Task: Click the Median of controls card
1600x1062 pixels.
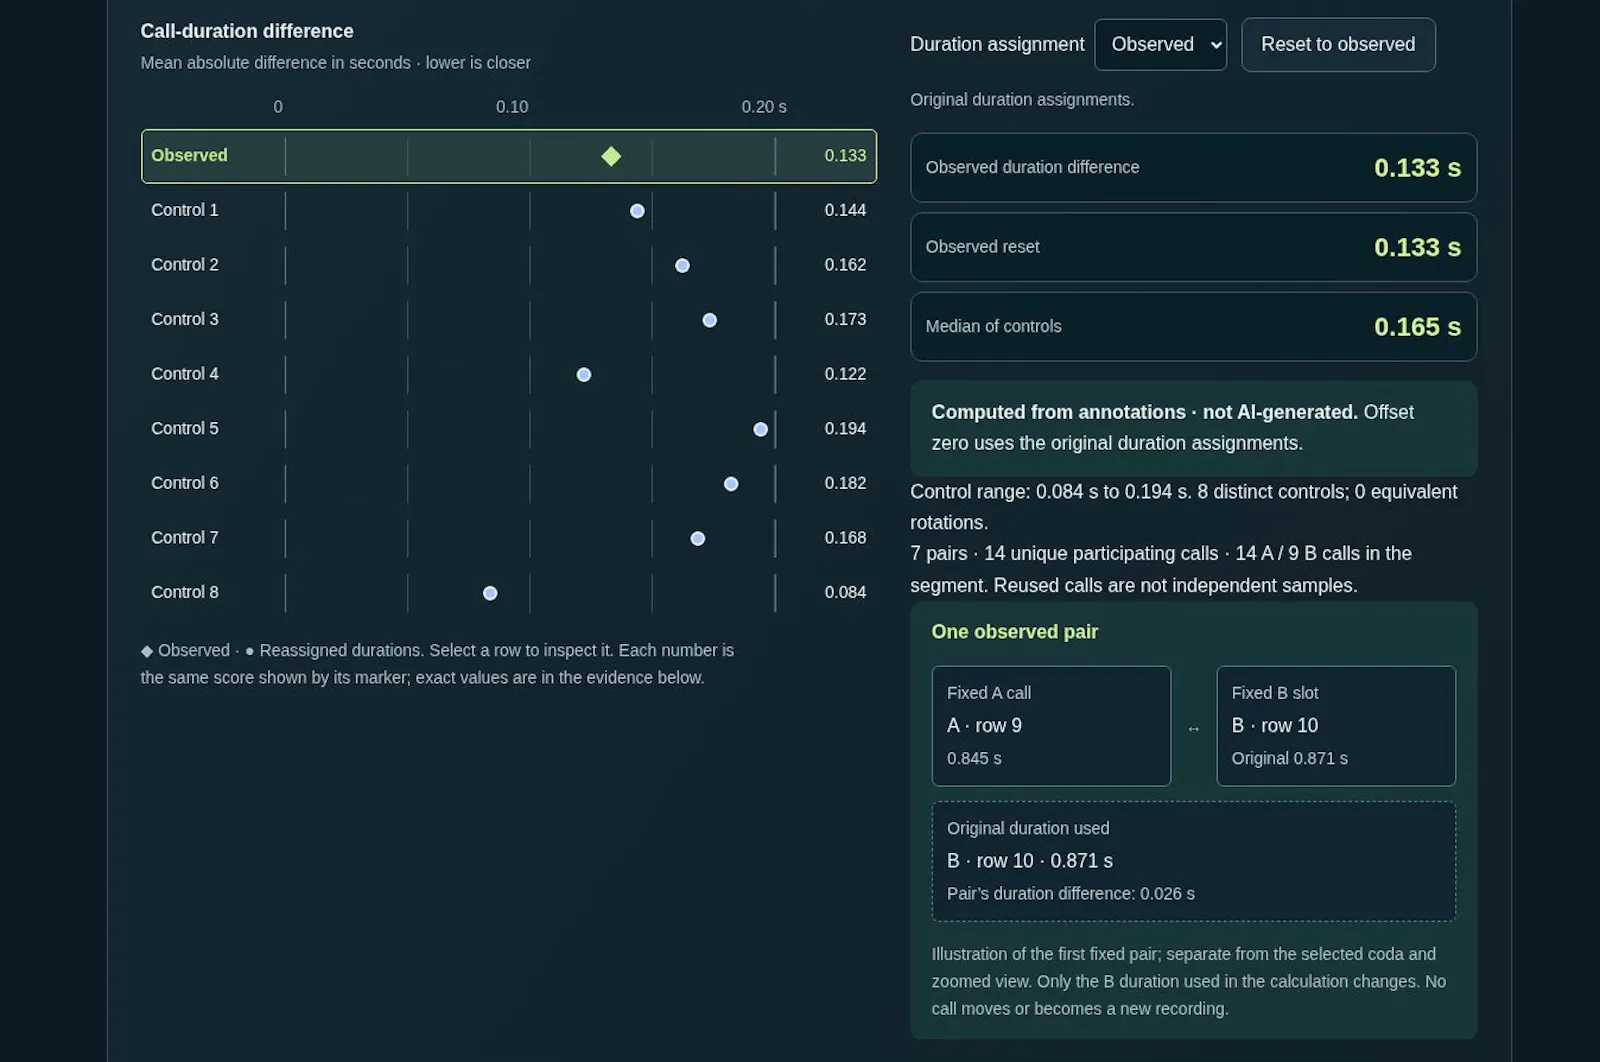Action: click(1193, 327)
